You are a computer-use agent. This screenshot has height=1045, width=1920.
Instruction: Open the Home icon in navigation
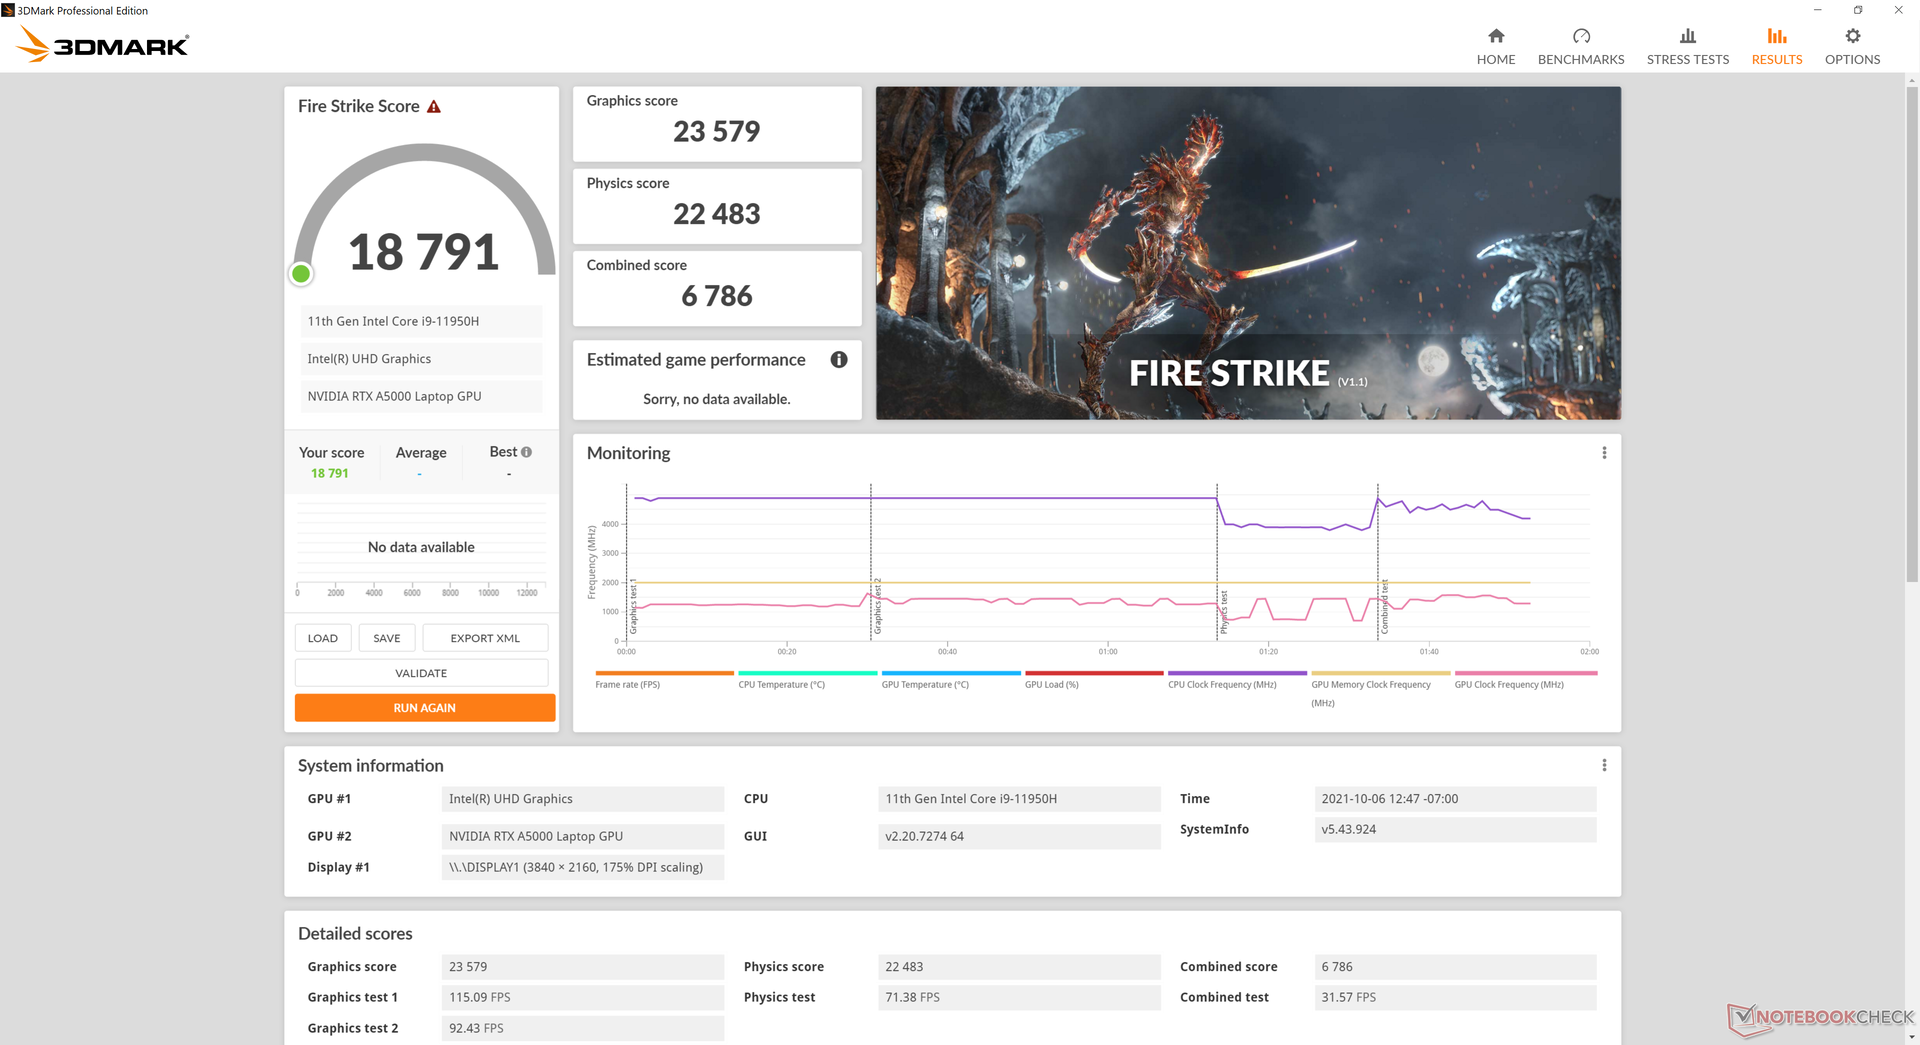point(1496,36)
